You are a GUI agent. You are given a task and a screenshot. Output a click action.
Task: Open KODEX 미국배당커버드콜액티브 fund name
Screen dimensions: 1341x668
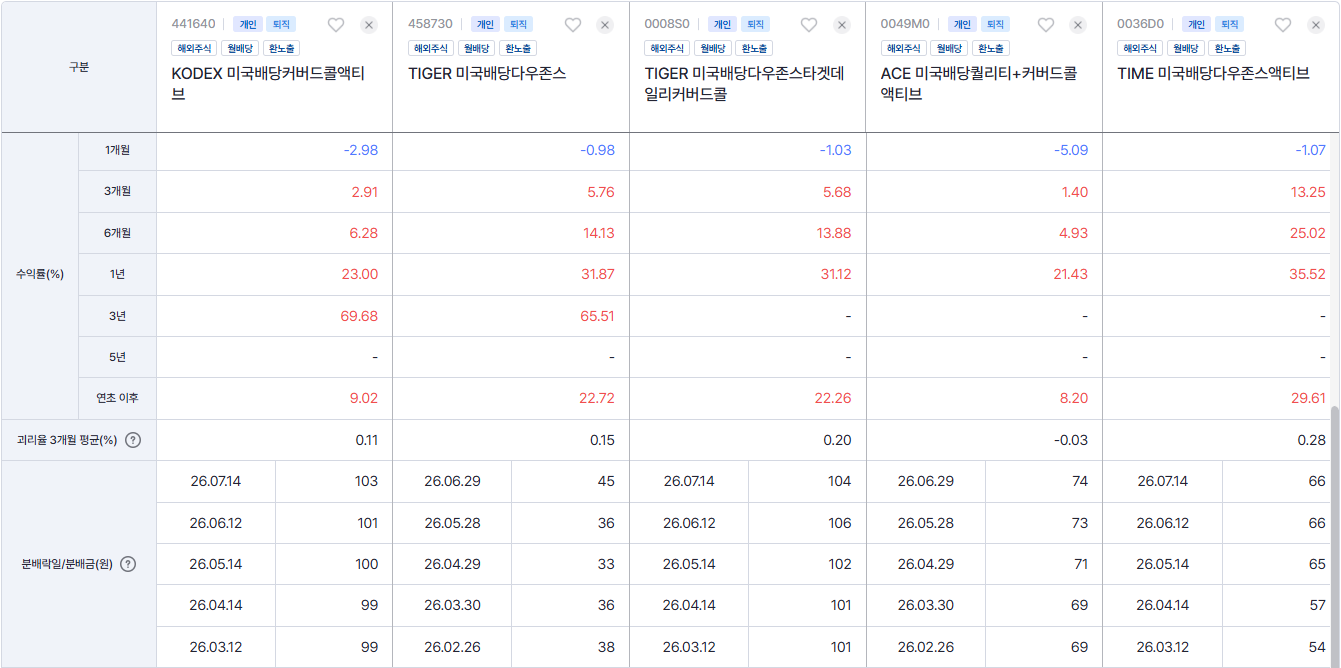tap(268, 83)
